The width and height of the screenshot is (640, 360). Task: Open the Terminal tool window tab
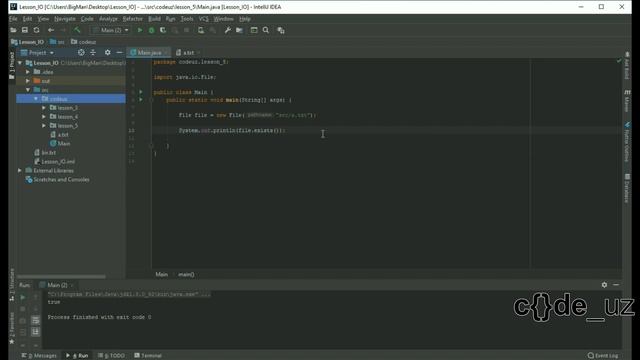coord(148,356)
